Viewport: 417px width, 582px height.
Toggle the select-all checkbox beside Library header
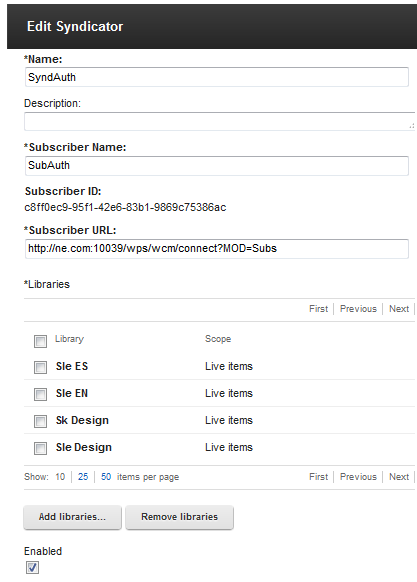(x=40, y=341)
